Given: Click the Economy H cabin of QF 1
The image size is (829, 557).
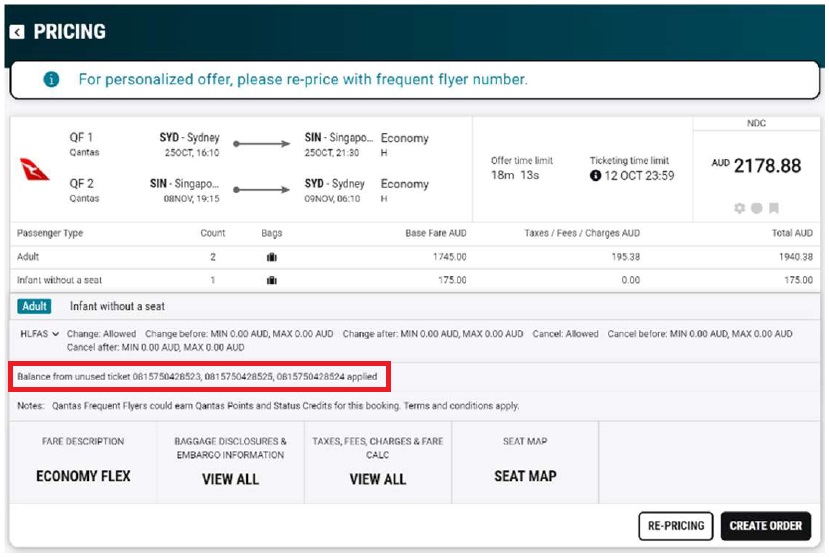Looking at the screenshot, I should coord(404,144).
